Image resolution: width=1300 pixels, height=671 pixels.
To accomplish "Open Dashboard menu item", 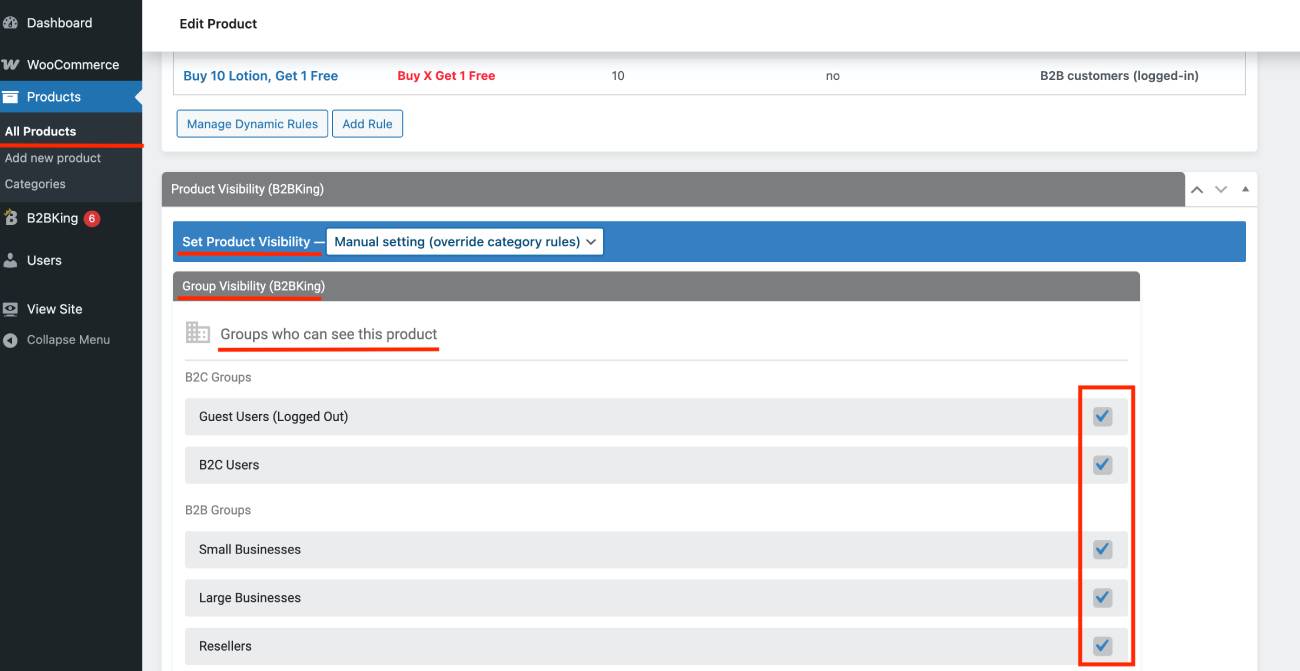I will [x=59, y=23].
